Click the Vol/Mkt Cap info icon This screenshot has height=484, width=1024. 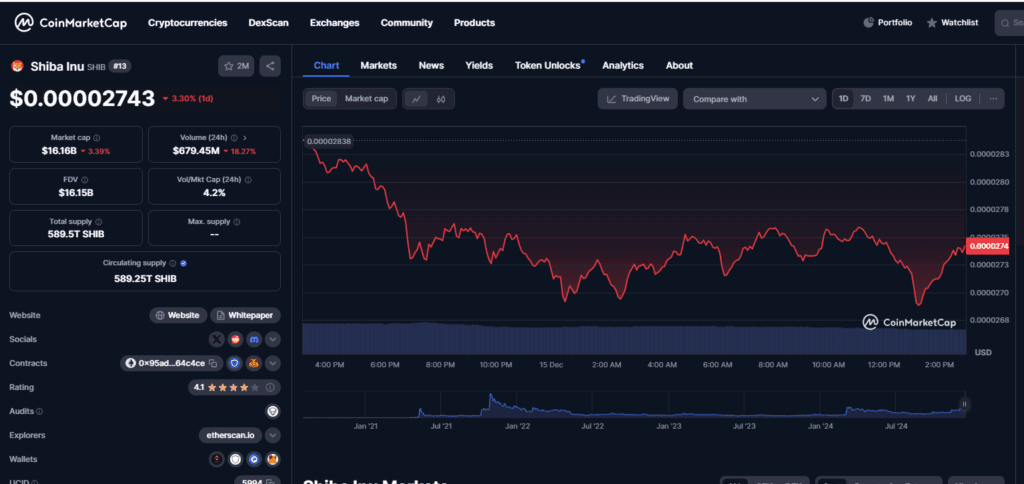(248, 180)
